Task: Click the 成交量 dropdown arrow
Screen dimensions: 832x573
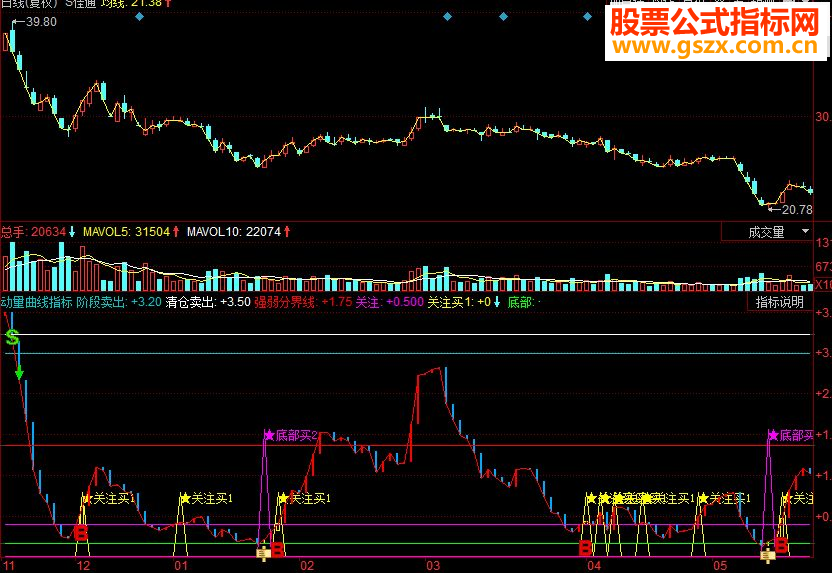Action: (x=805, y=231)
